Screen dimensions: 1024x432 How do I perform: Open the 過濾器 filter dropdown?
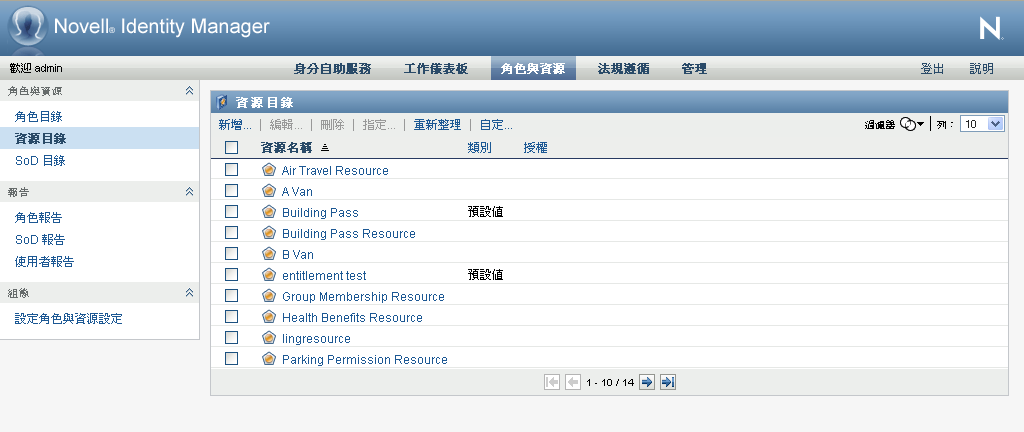912,124
